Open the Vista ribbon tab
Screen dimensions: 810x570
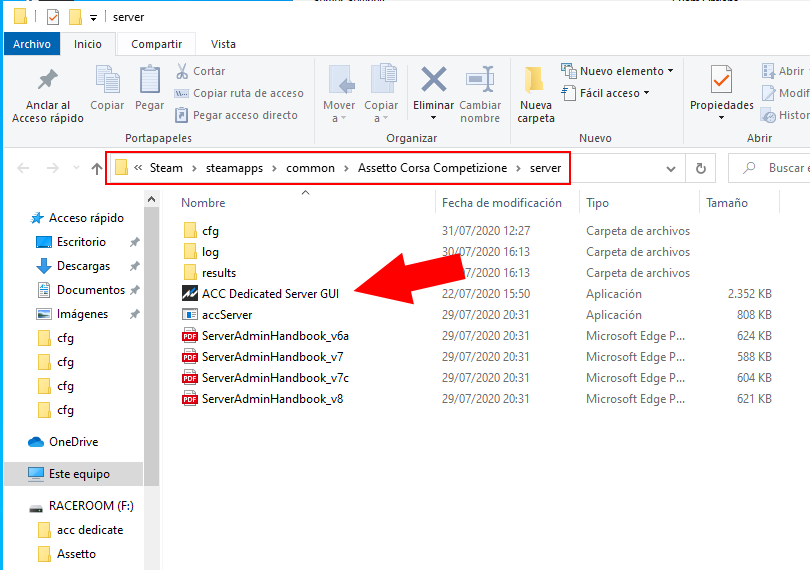point(223,44)
